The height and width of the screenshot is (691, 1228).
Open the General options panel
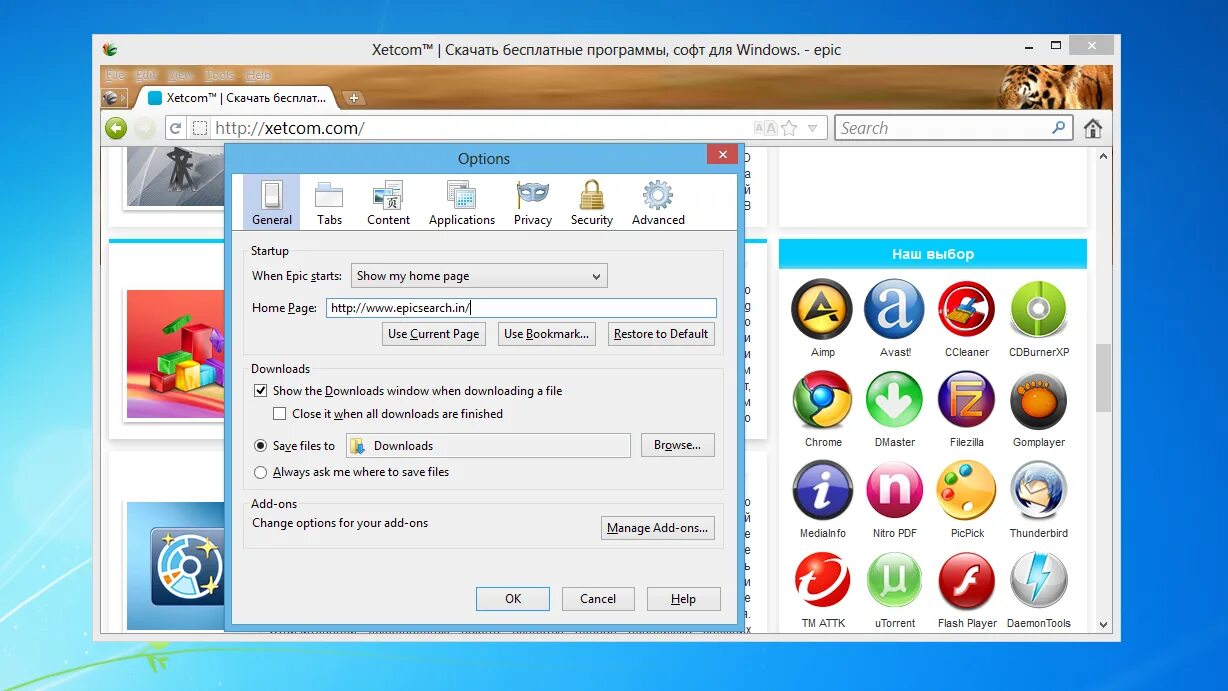272,203
